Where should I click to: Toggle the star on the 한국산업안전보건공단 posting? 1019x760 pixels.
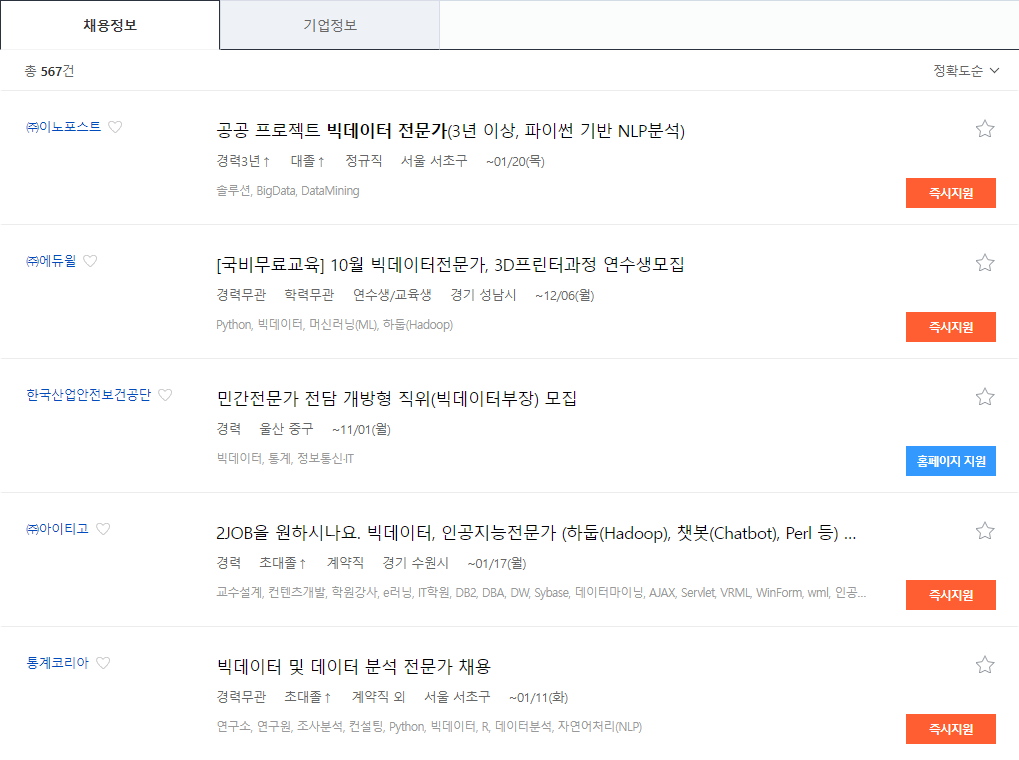tap(984, 396)
